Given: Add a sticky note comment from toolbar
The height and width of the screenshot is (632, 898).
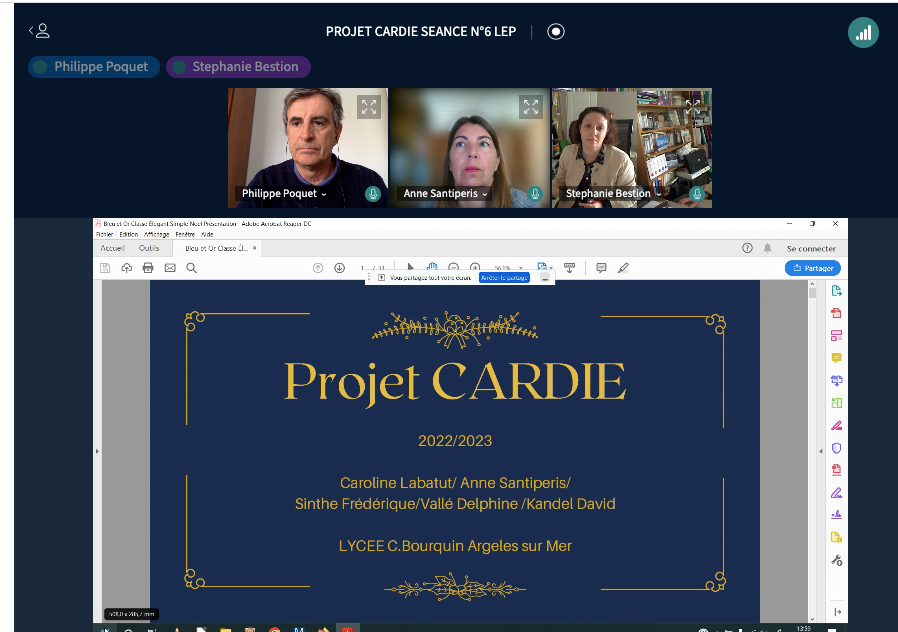Looking at the screenshot, I should 601,268.
